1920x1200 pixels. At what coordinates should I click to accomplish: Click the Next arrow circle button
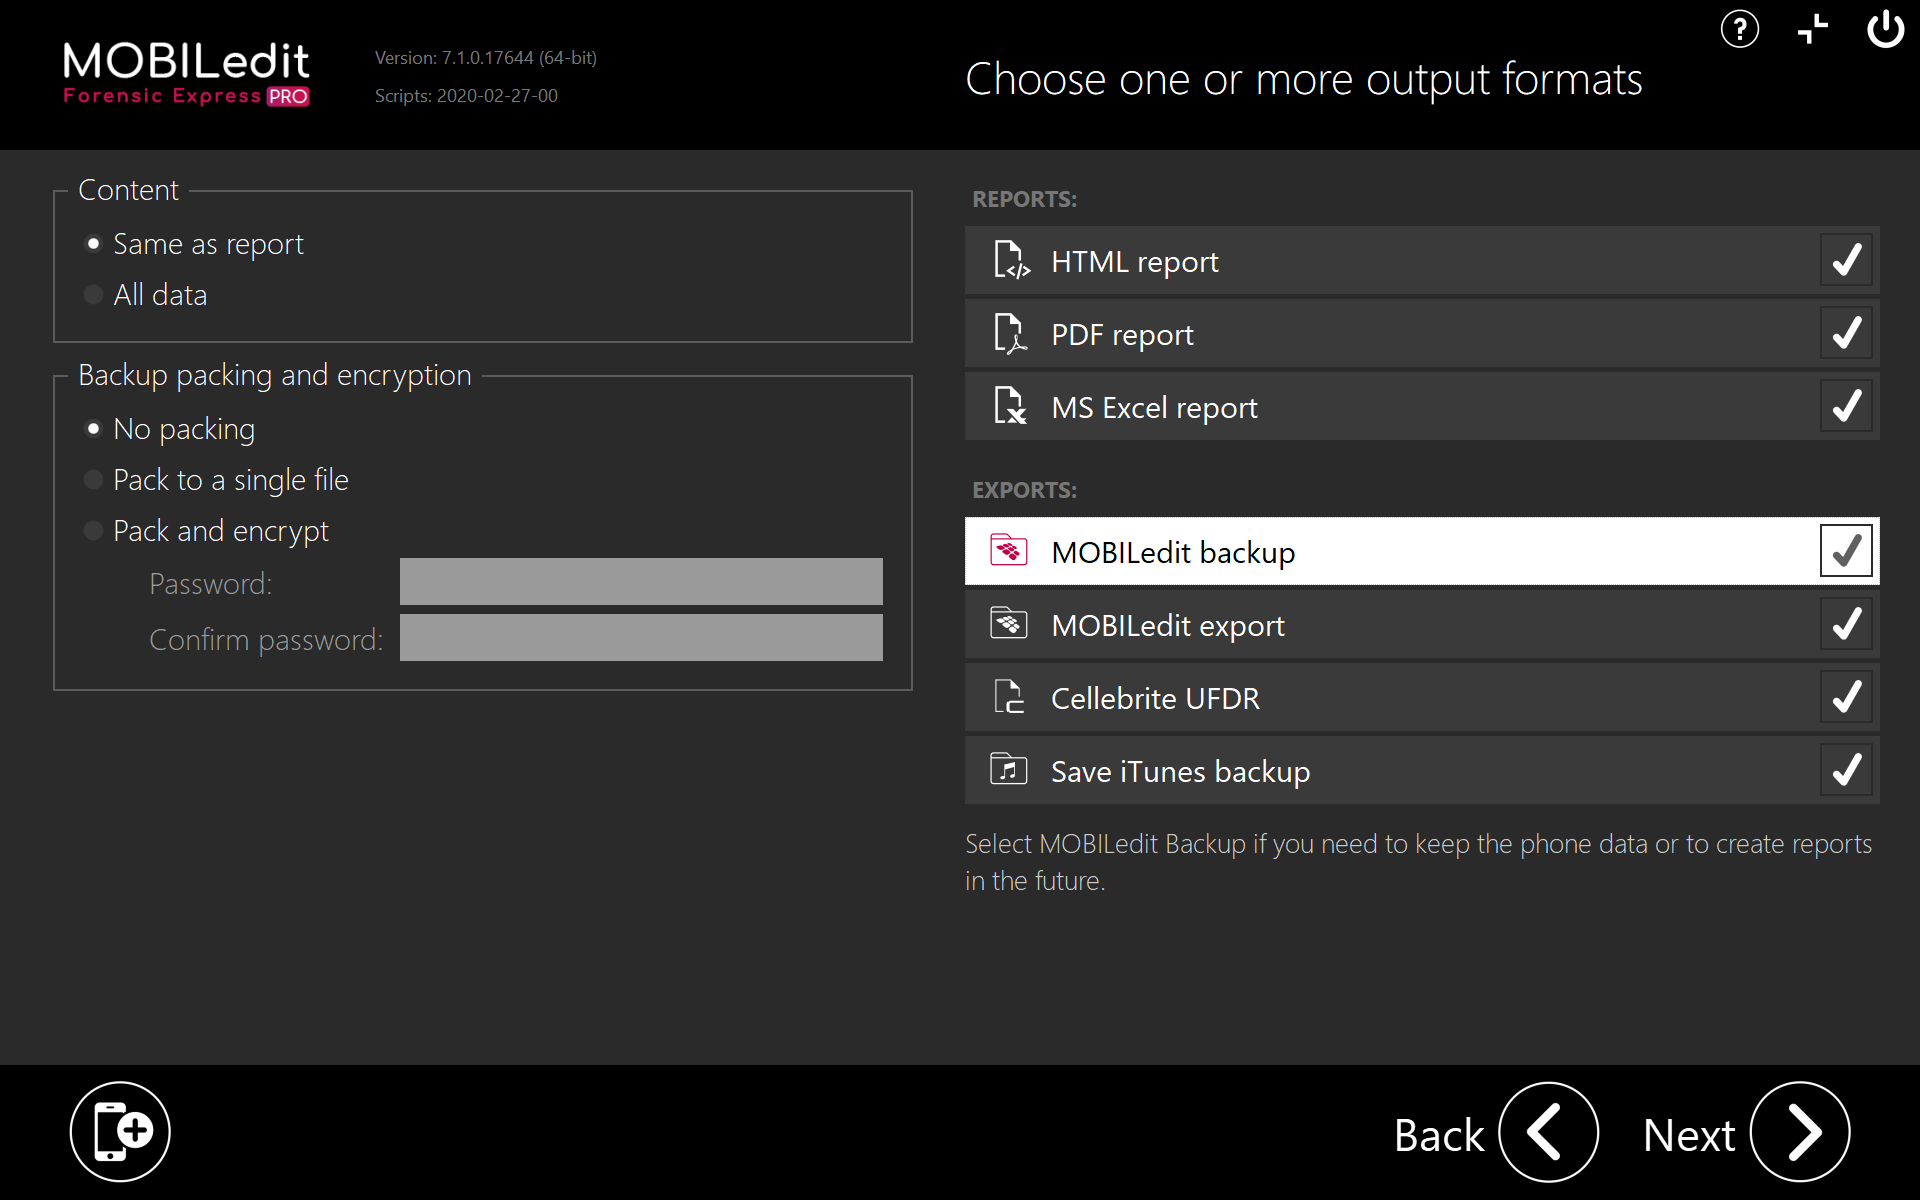(x=1800, y=1132)
